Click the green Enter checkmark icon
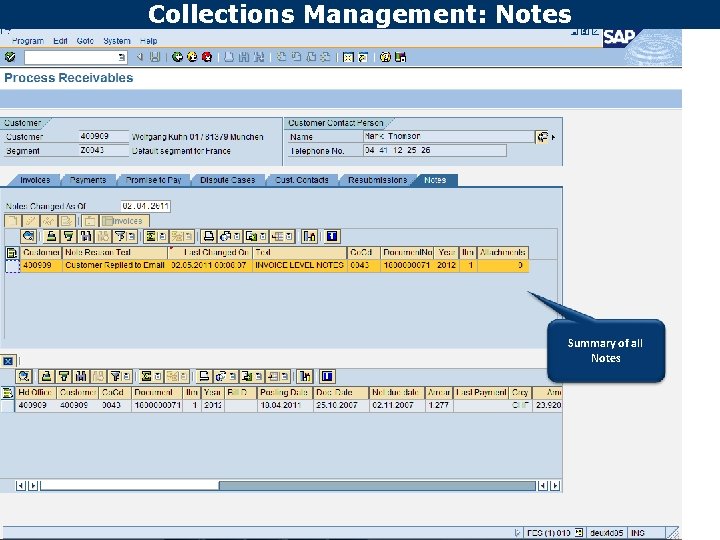 (10, 57)
